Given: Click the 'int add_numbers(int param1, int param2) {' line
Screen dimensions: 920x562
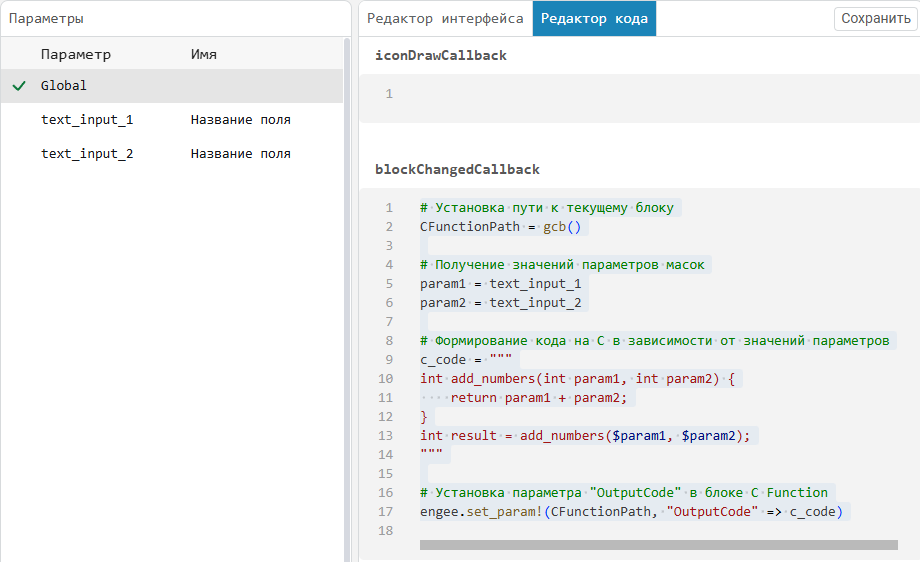Looking at the screenshot, I should (577, 379).
